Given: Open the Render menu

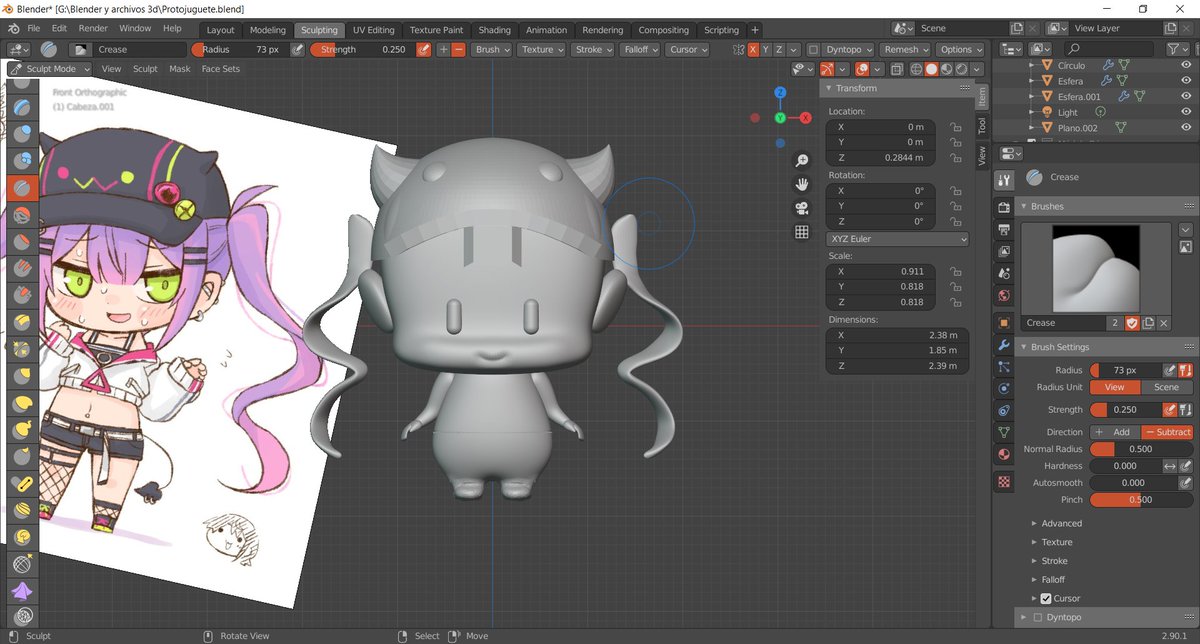Looking at the screenshot, I should pos(93,29).
